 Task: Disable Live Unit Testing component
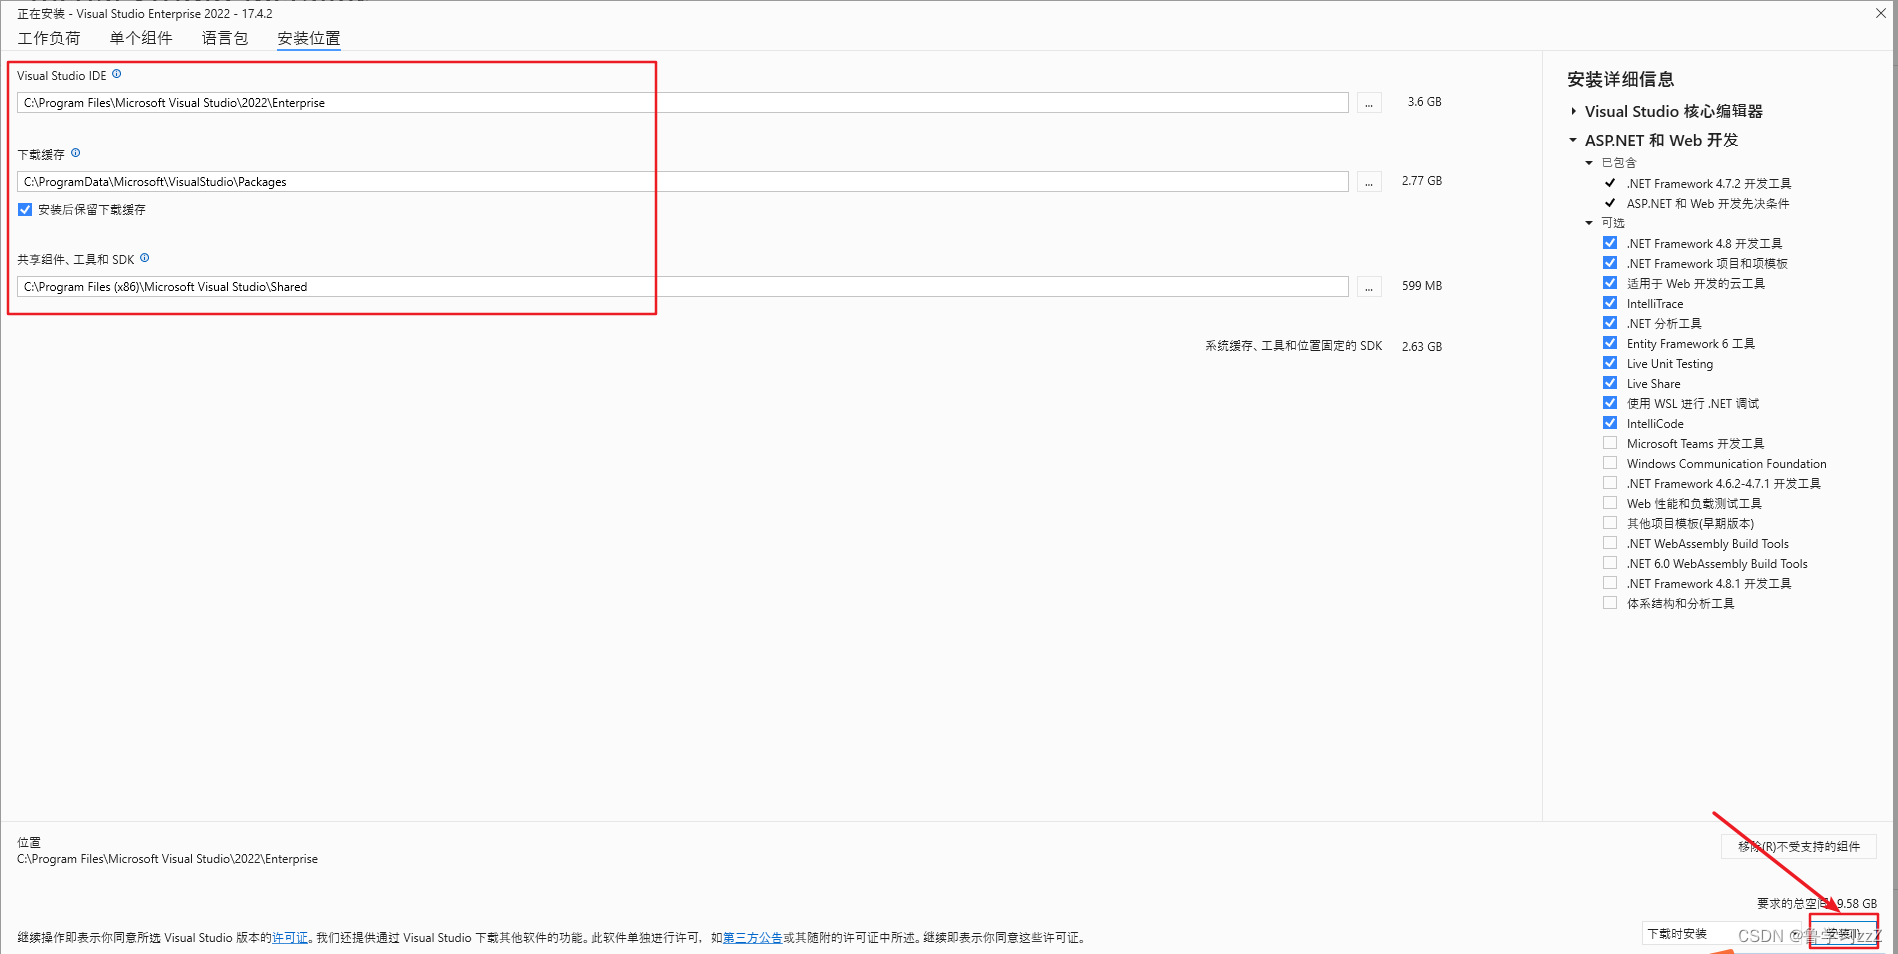click(x=1610, y=363)
